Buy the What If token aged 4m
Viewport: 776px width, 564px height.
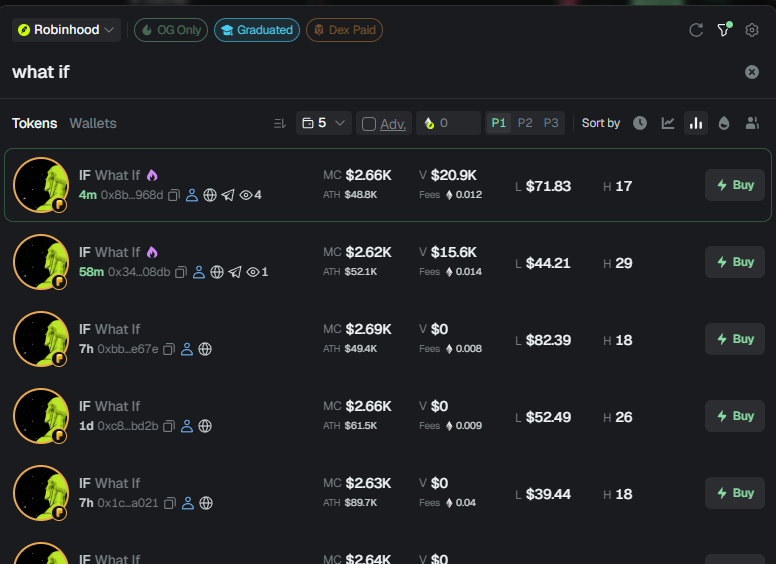[735, 185]
